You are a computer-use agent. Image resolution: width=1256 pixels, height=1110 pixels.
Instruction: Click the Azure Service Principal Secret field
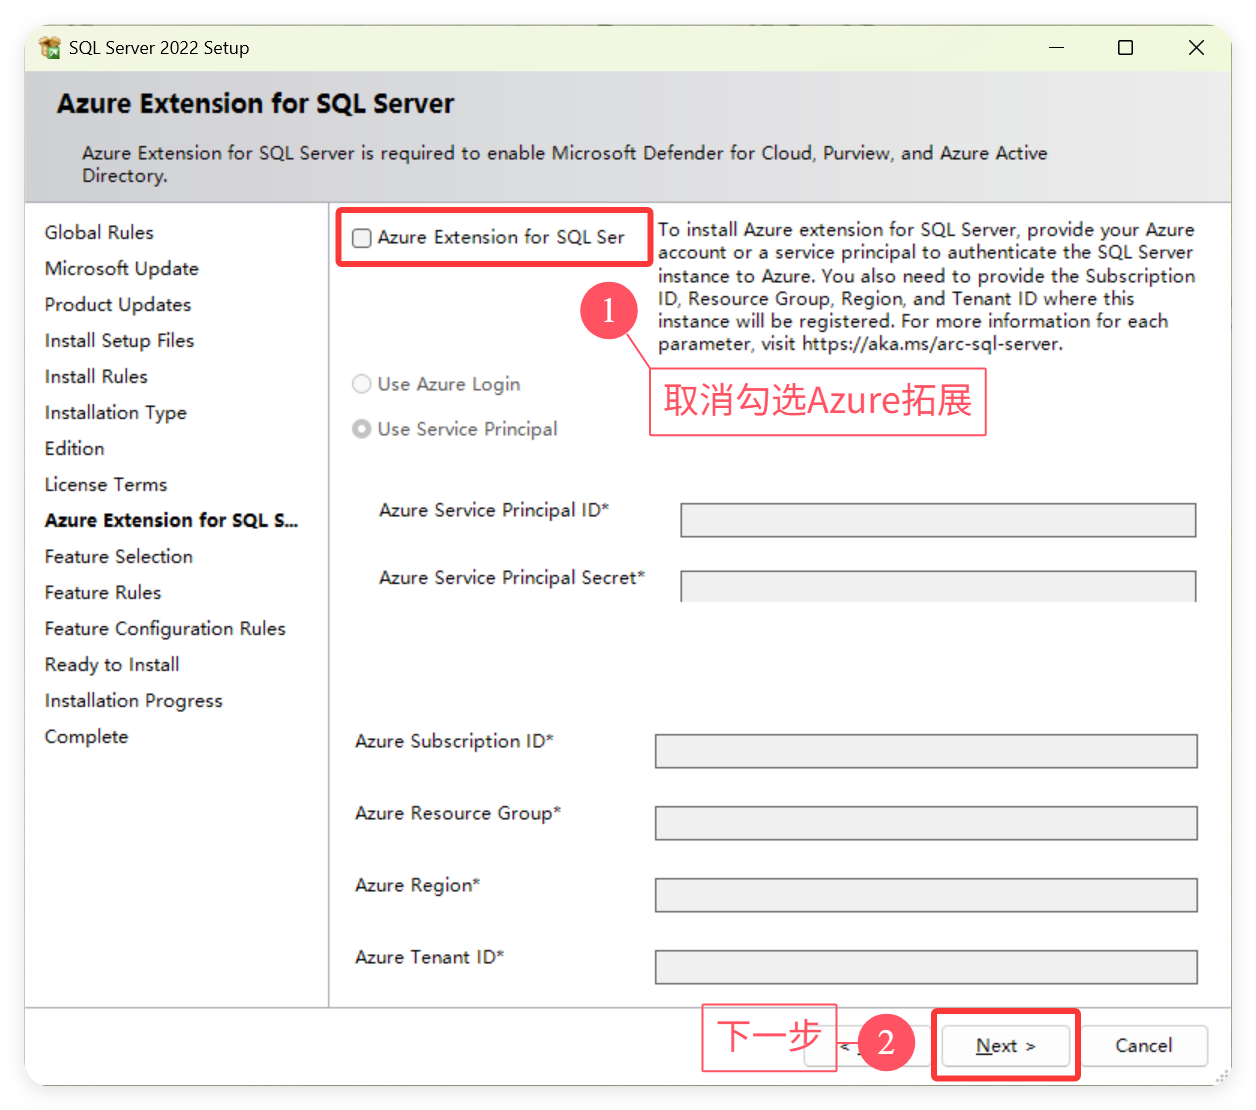tap(938, 586)
